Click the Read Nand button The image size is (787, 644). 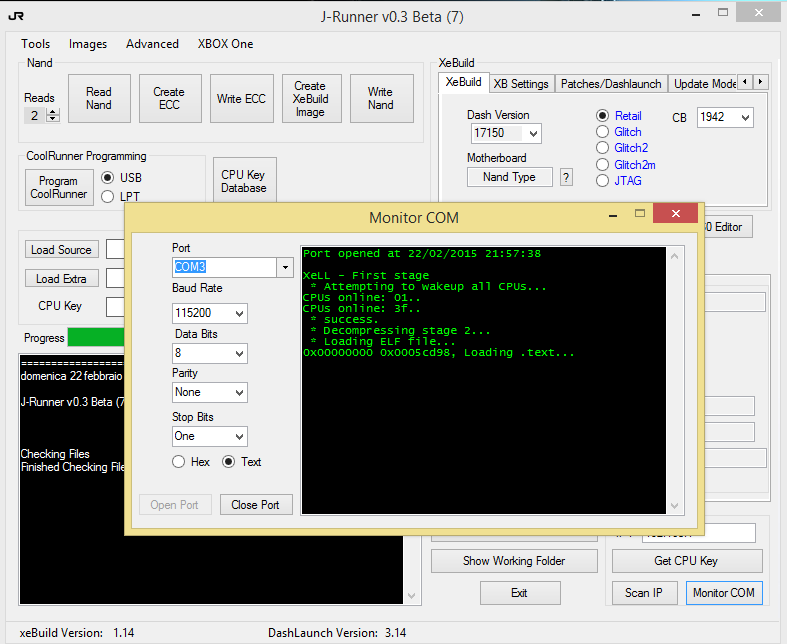99,98
